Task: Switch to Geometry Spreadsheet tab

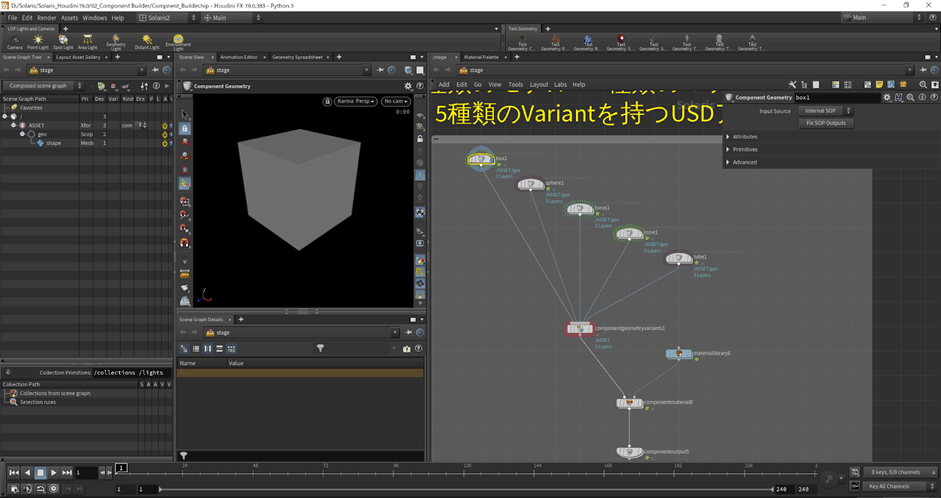Action: coord(297,57)
